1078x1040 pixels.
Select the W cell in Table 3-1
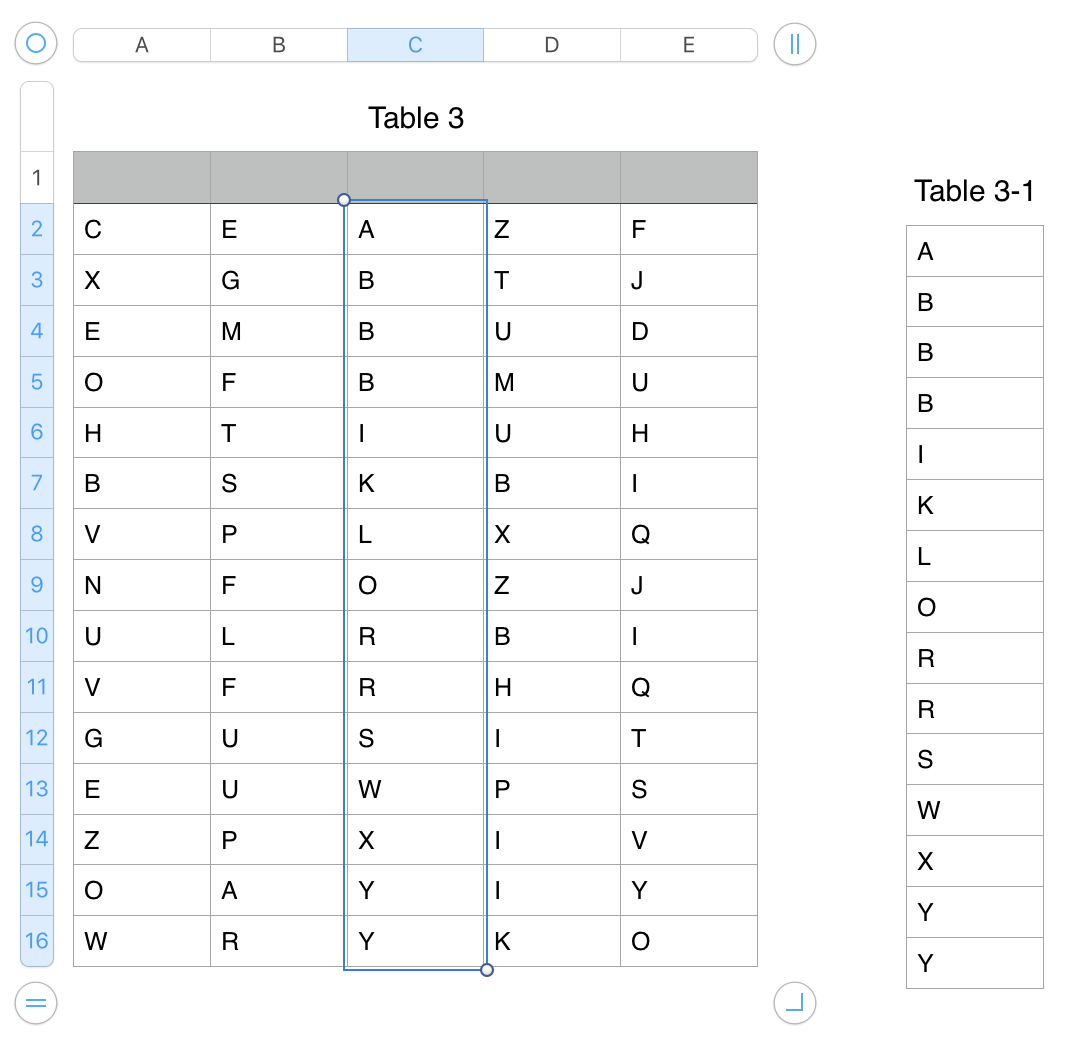point(974,810)
